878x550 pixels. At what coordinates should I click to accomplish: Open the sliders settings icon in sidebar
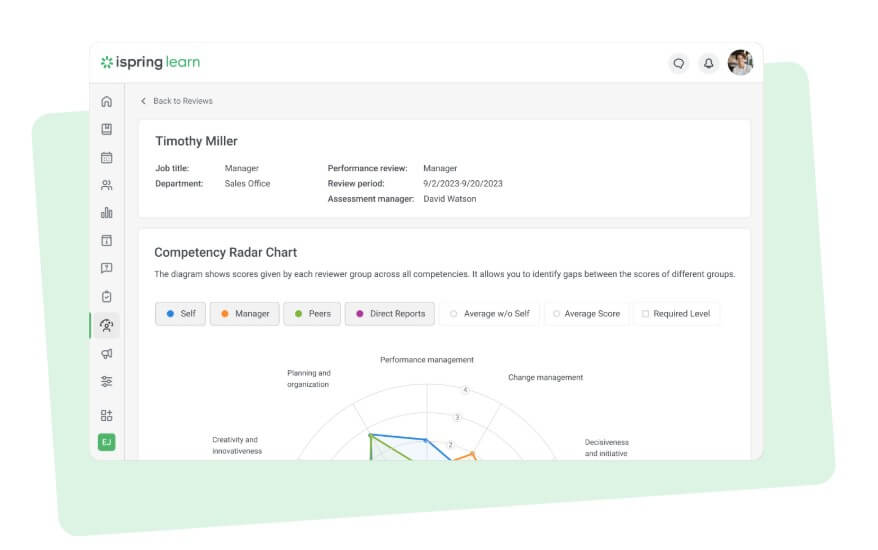pyautogui.click(x=106, y=381)
